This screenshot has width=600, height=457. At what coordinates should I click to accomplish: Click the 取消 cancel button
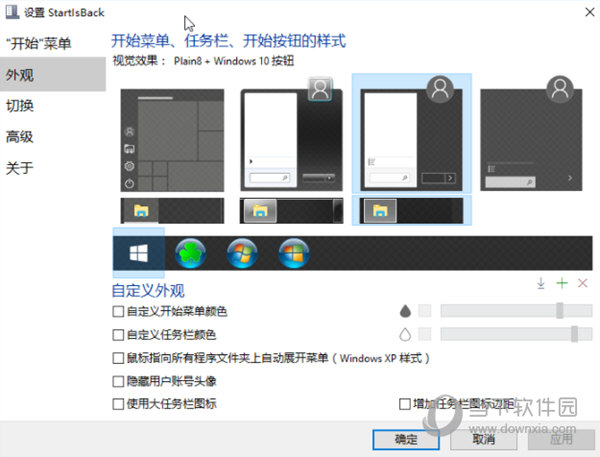(x=484, y=439)
